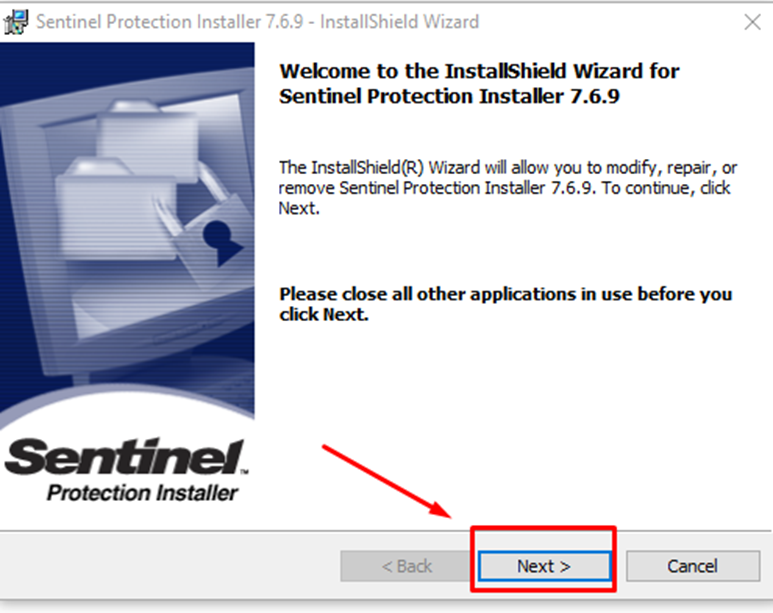Click the "Protection Installer" italic caption
The height and width of the screenshot is (613, 773).
[142, 493]
